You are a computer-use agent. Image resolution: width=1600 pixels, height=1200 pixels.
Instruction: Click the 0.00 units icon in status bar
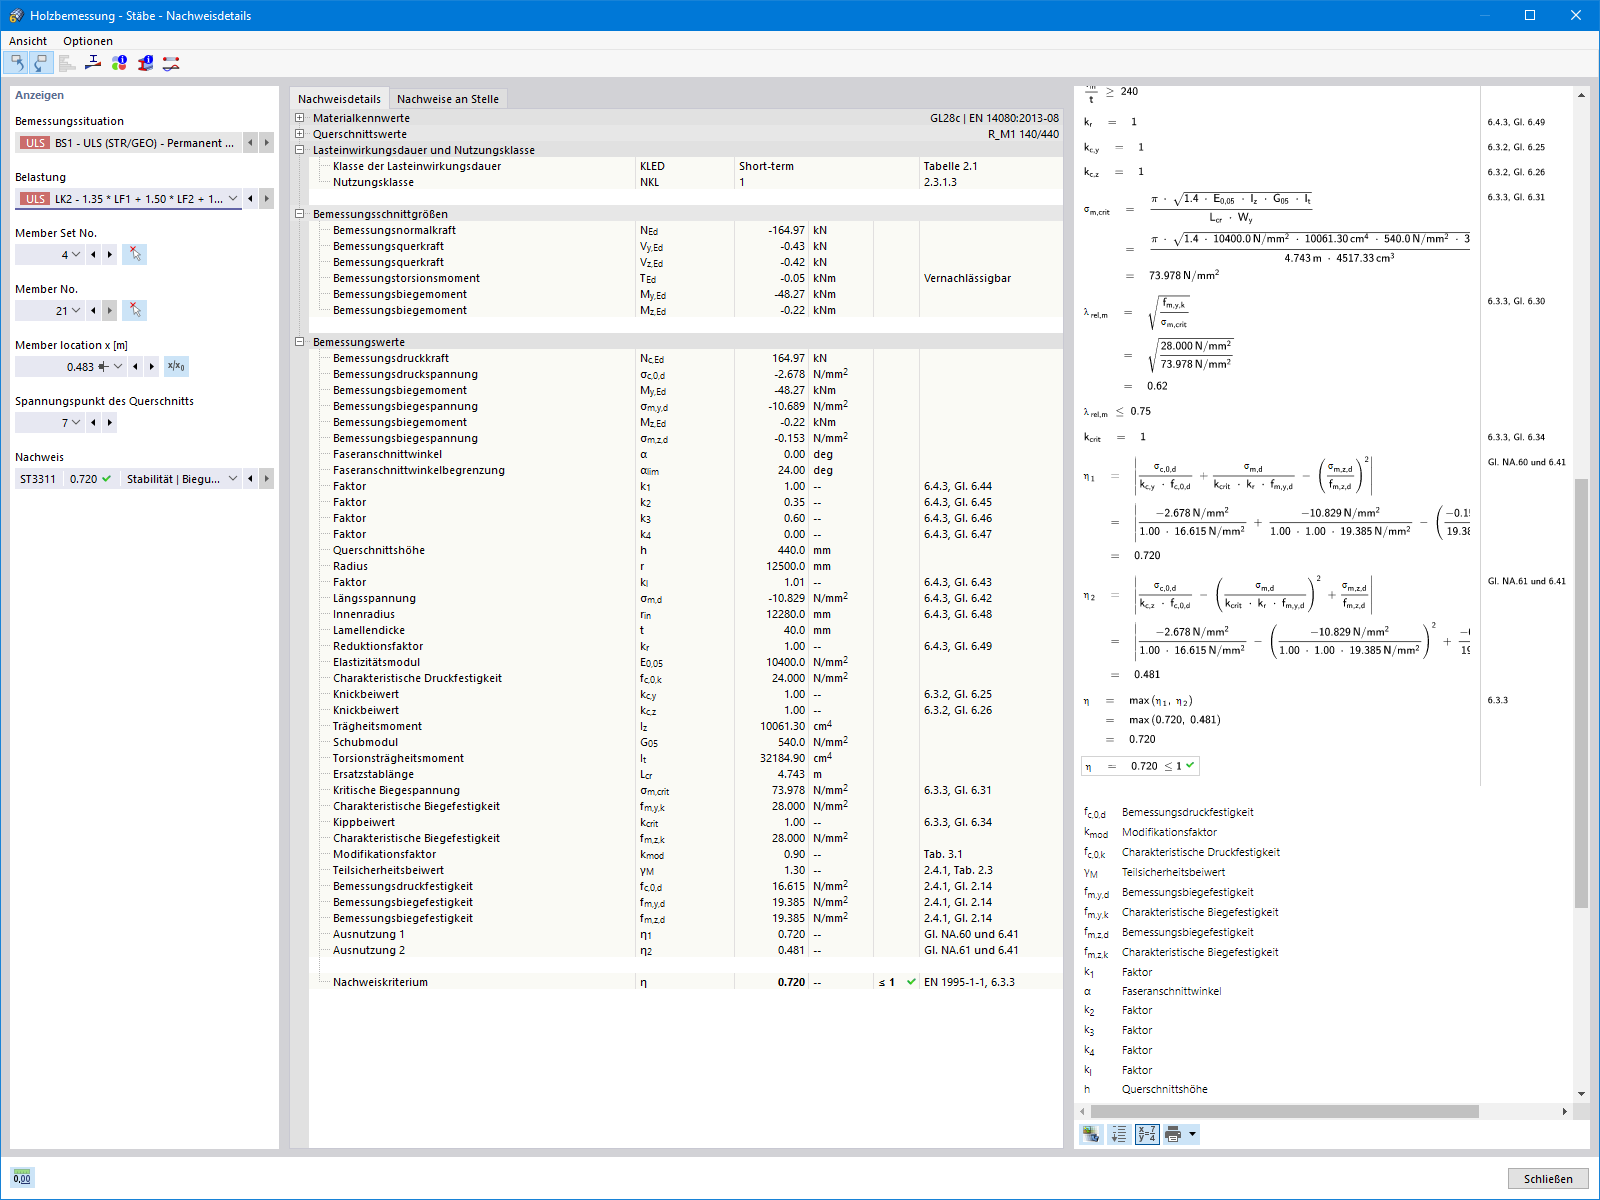point(22,1177)
